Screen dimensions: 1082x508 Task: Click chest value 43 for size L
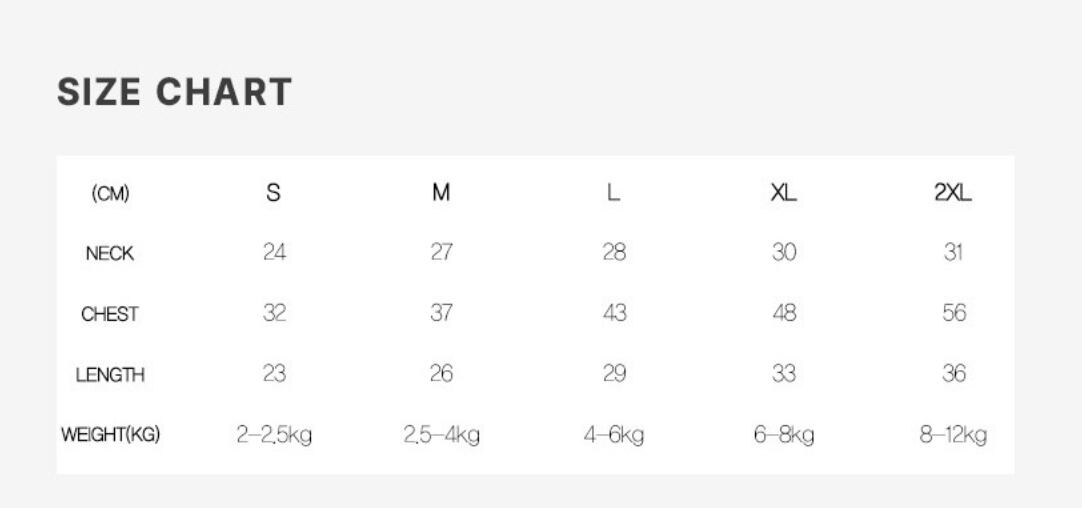[614, 313]
